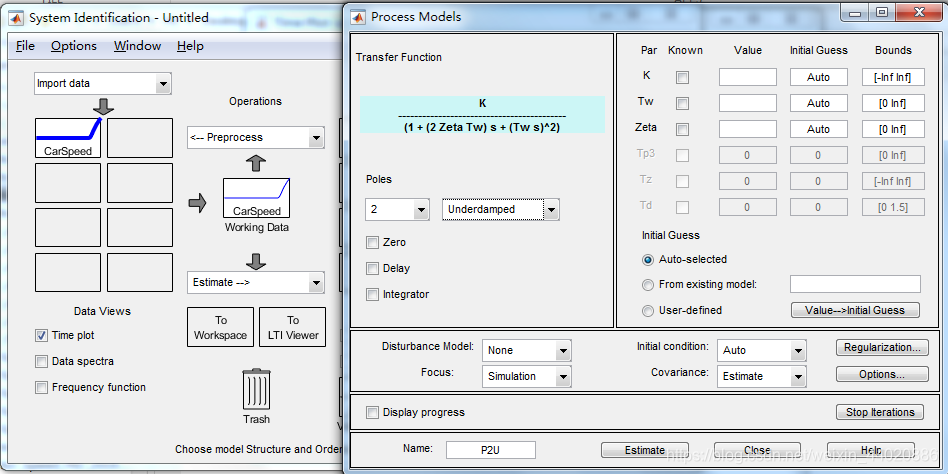
Task: Open the Focus dropdown
Action: pyautogui.click(x=526, y=377)
